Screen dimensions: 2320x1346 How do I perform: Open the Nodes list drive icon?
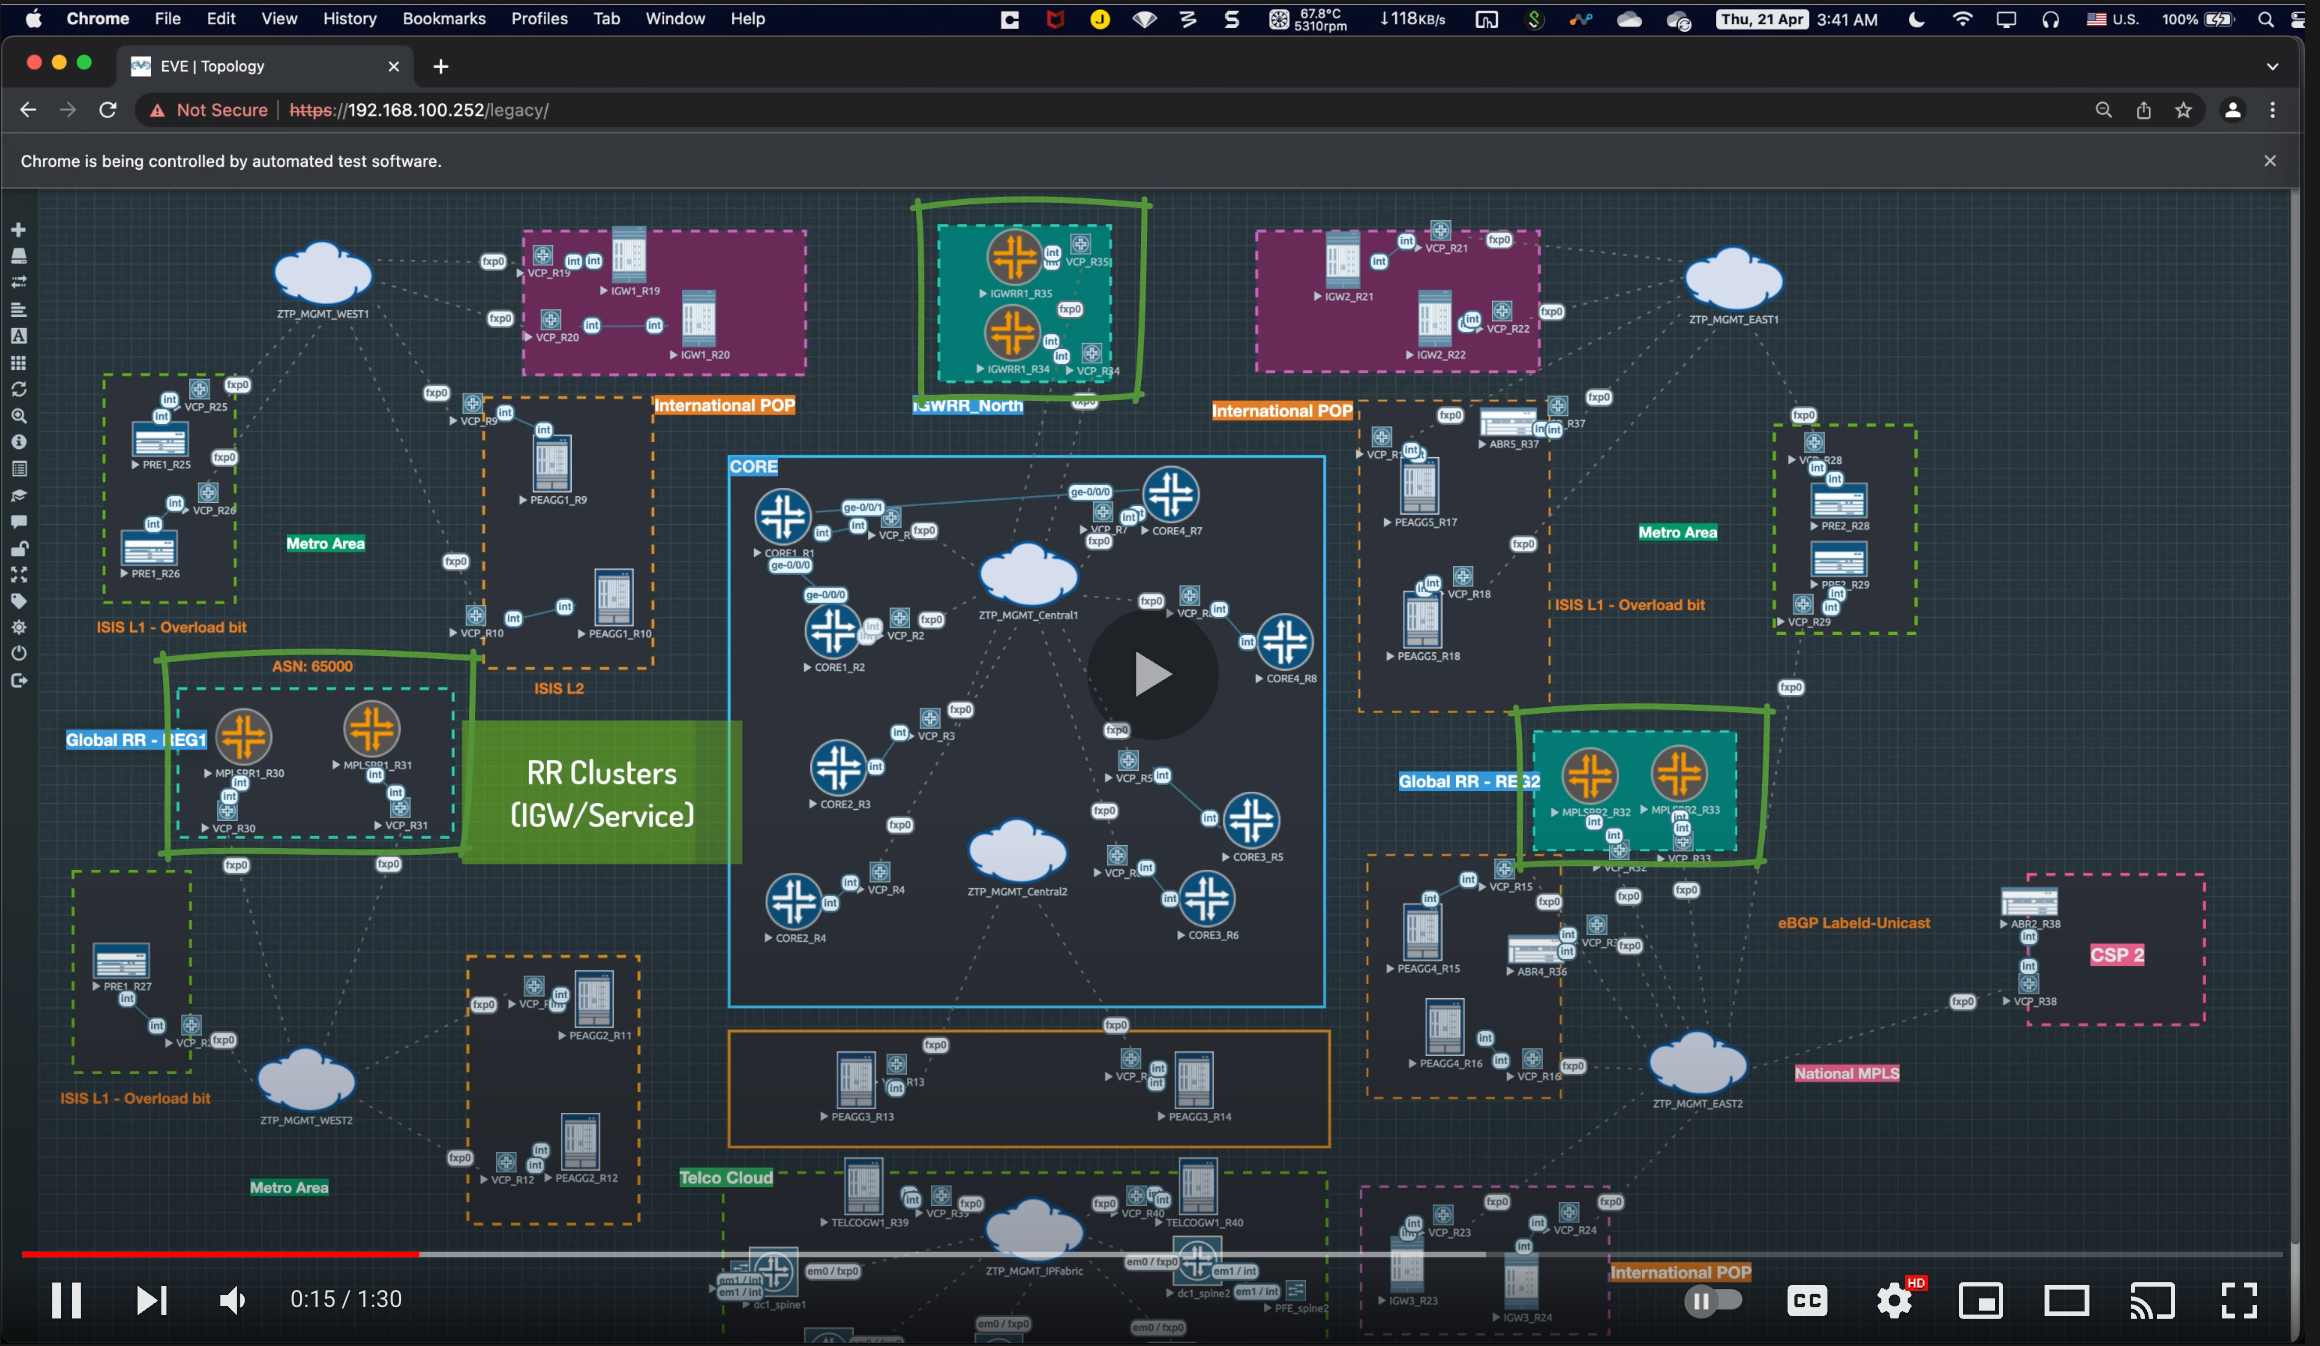pyautogui.click(x=18, y=256)
